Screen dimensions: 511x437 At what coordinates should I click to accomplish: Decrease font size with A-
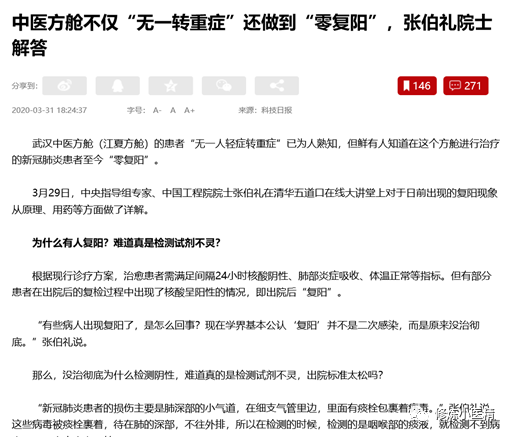pos(157,110)
